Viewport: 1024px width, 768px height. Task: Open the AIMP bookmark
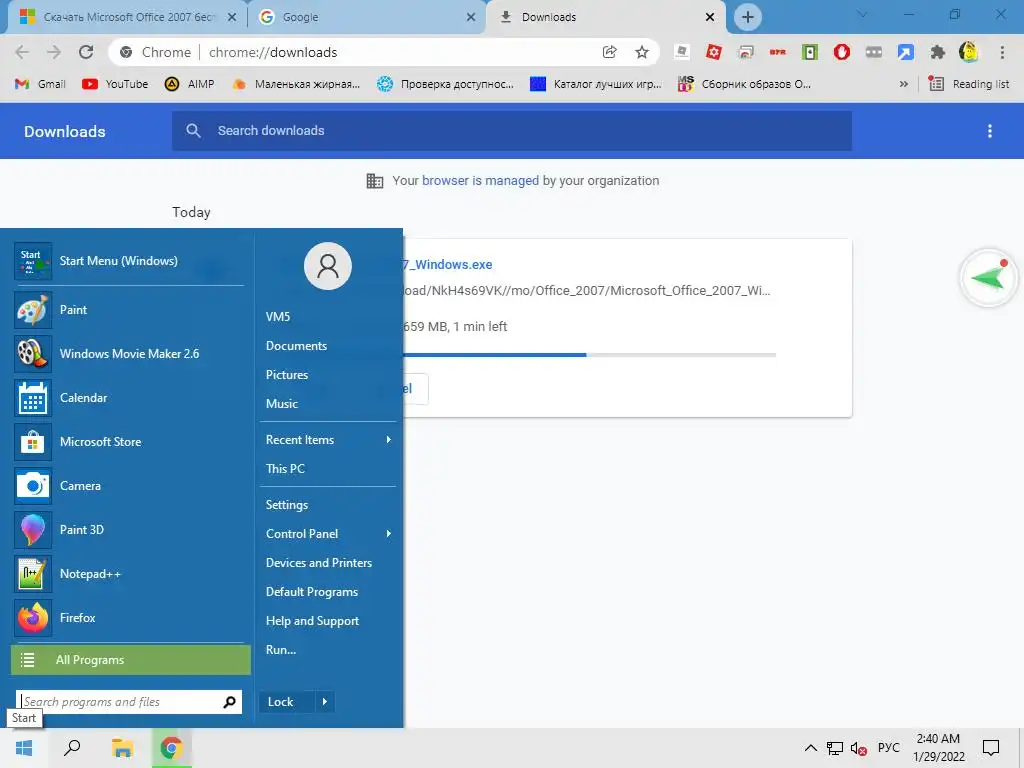pos(190,84)
